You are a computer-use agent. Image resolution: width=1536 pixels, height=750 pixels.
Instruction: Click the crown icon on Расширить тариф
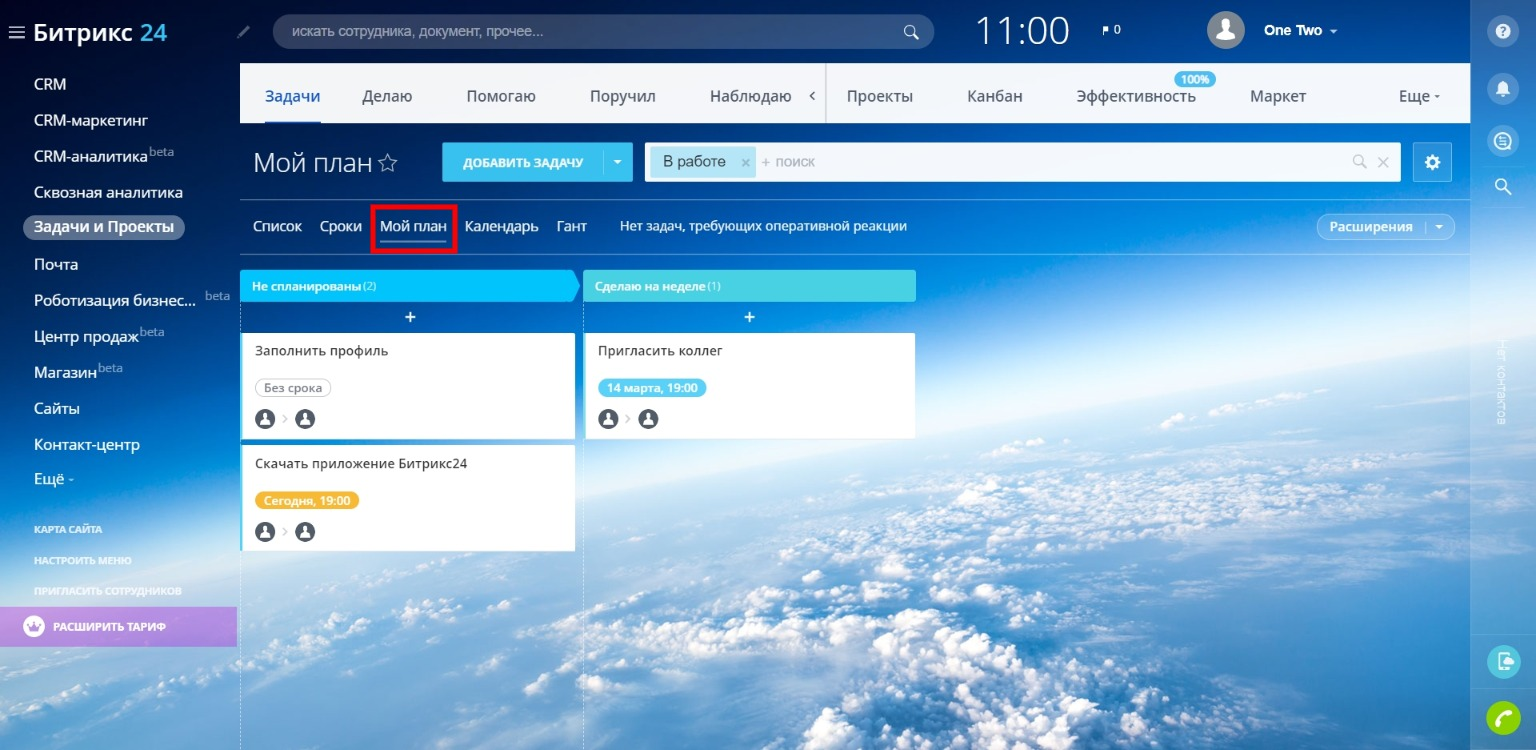[x=34, y=626]
